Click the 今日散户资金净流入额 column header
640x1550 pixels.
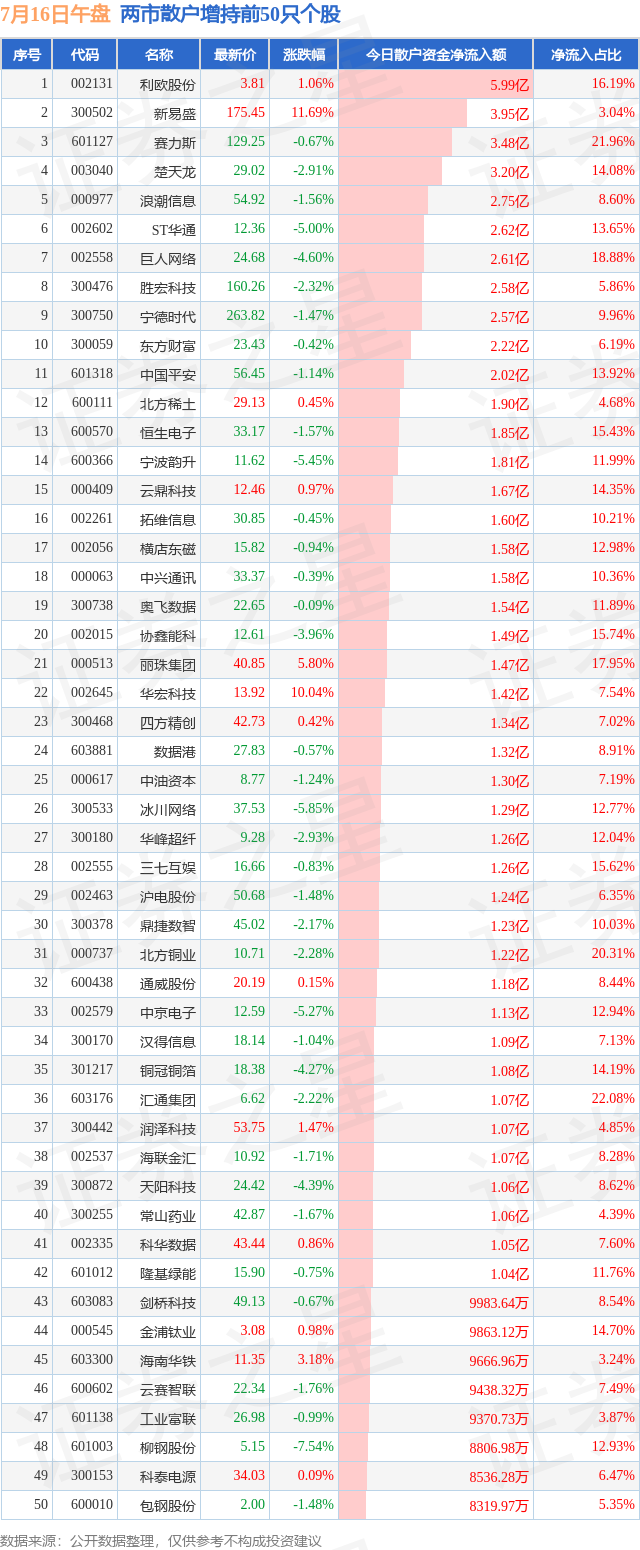435,55
